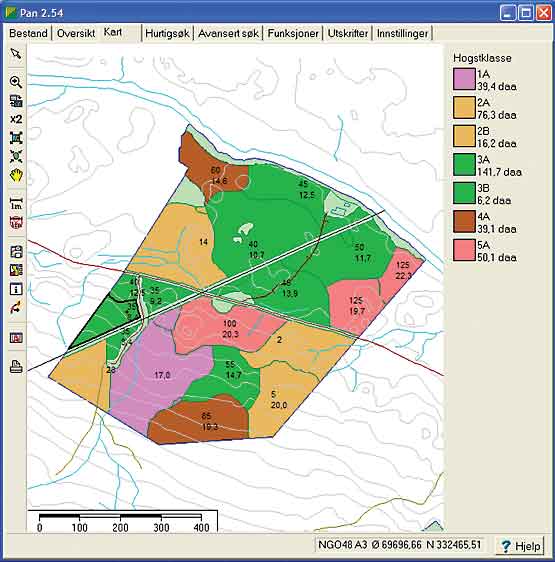Click the zoom to full extent icon
Viewport: 555px width, 562px height.
click(x=16, y=138)
